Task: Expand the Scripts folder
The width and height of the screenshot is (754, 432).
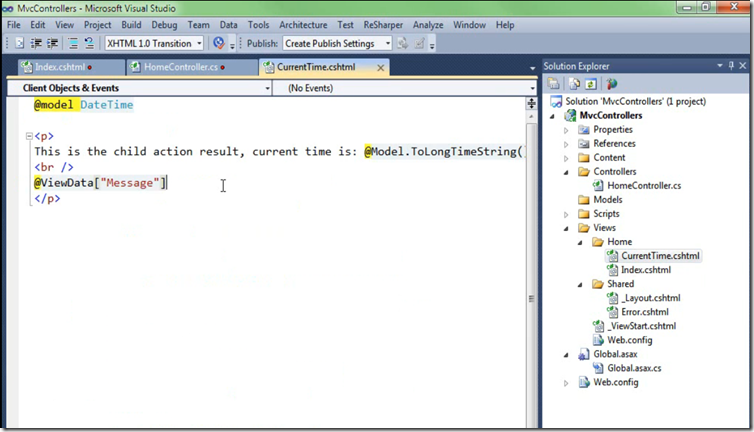Action: 566,214
